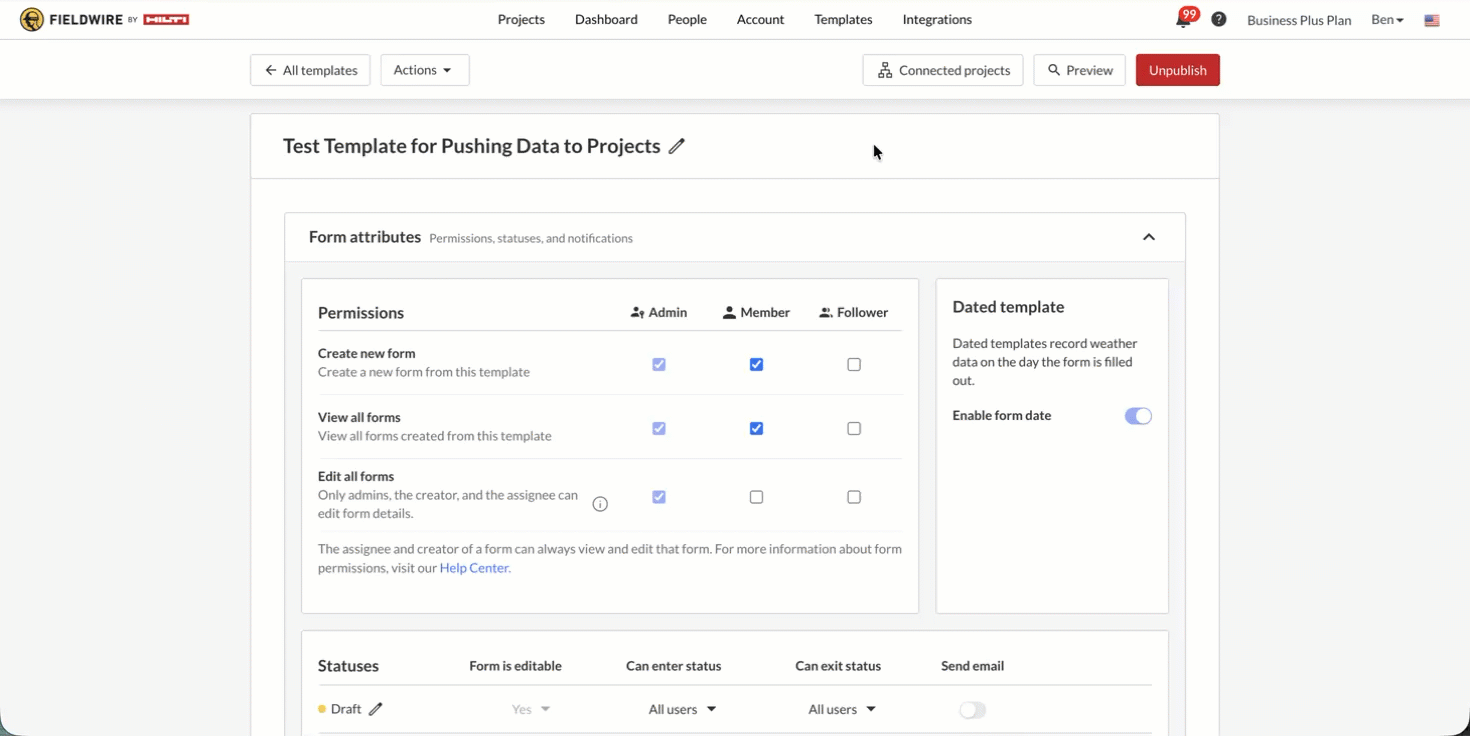Click the US flag language icon

(x=1432, y=20)
